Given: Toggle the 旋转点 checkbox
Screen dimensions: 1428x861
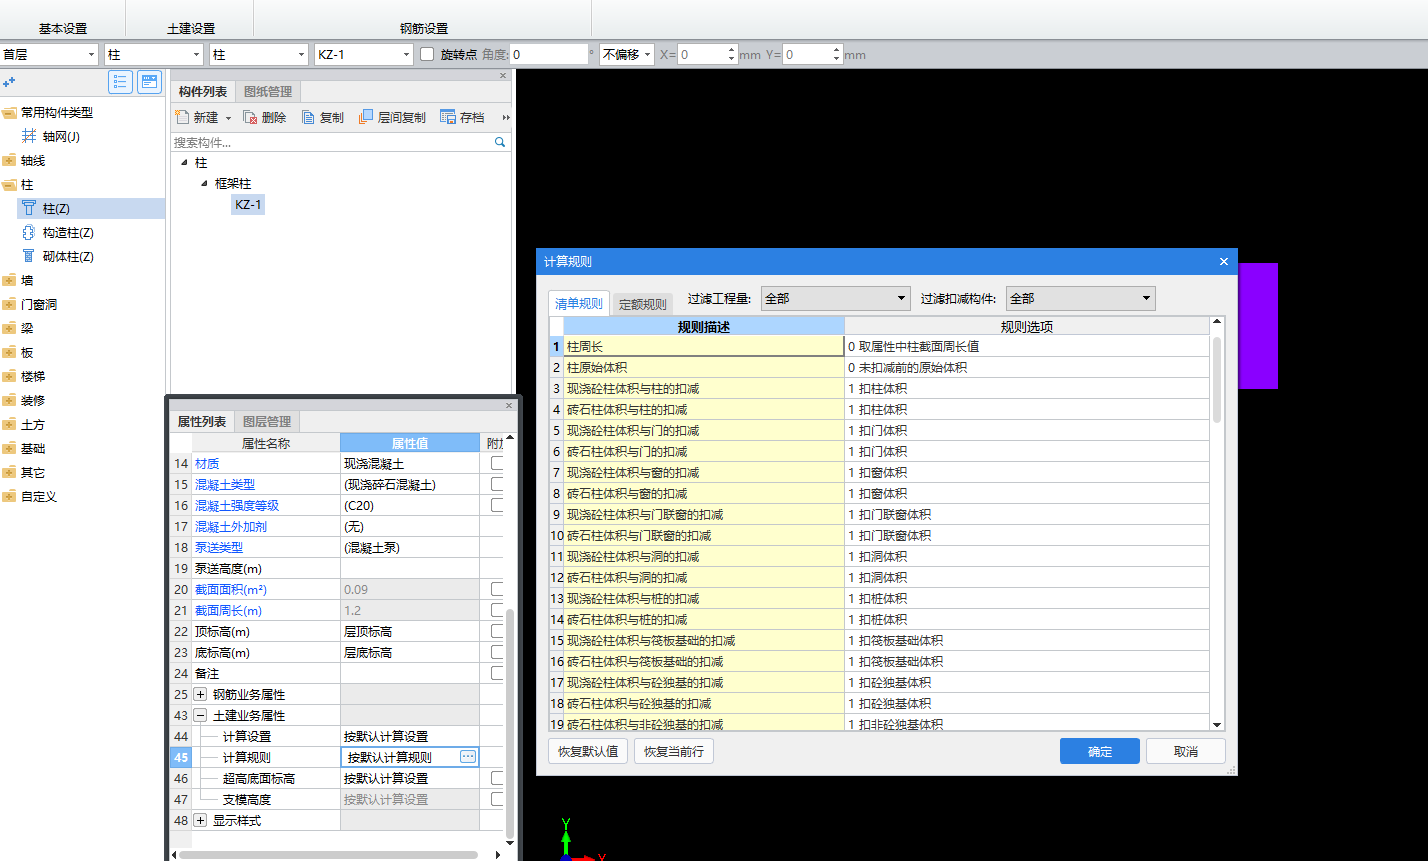Looking at the screenshot, I should (427, 54).
